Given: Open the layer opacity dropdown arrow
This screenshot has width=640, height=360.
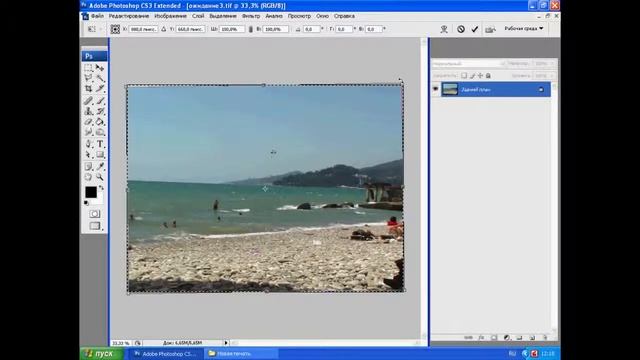Looking at the screenshot, I should [551, 64].
